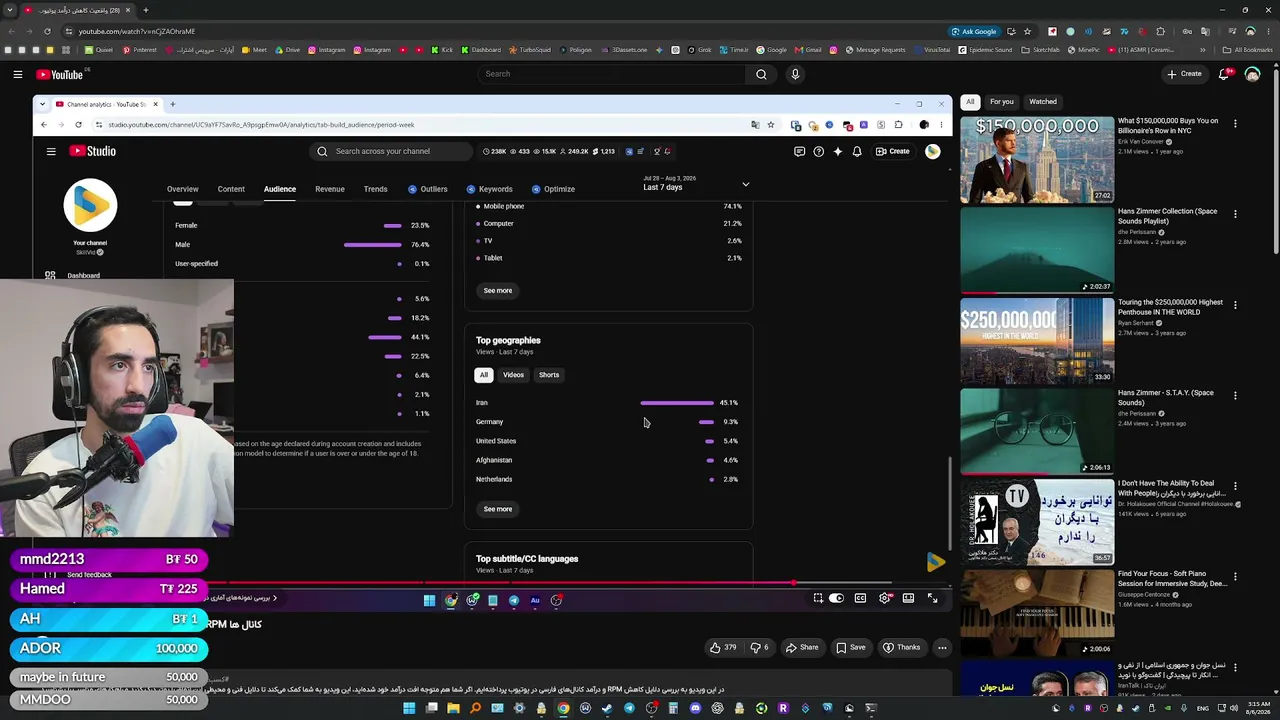
Task: Open the Windows Start button on taskbar
Action: coord(409,708)
